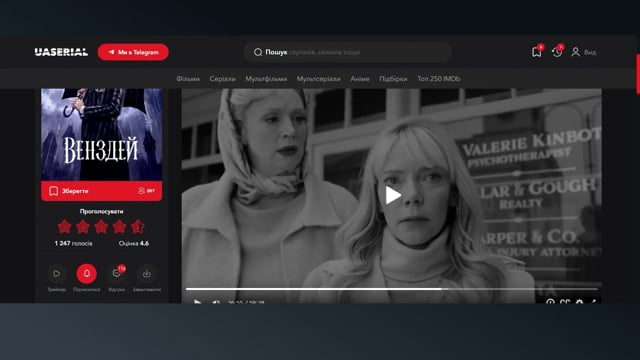
Task: Click the Завантажити download icon
Action: pos(147,273)
